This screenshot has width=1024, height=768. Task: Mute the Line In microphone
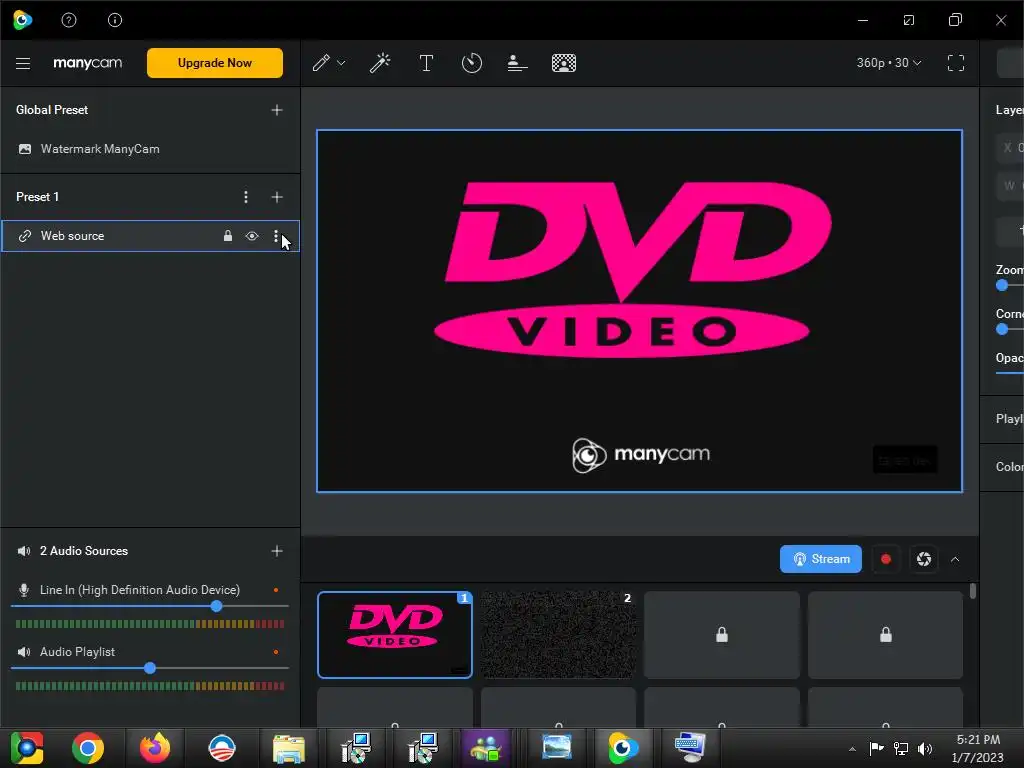pos(24,590)
